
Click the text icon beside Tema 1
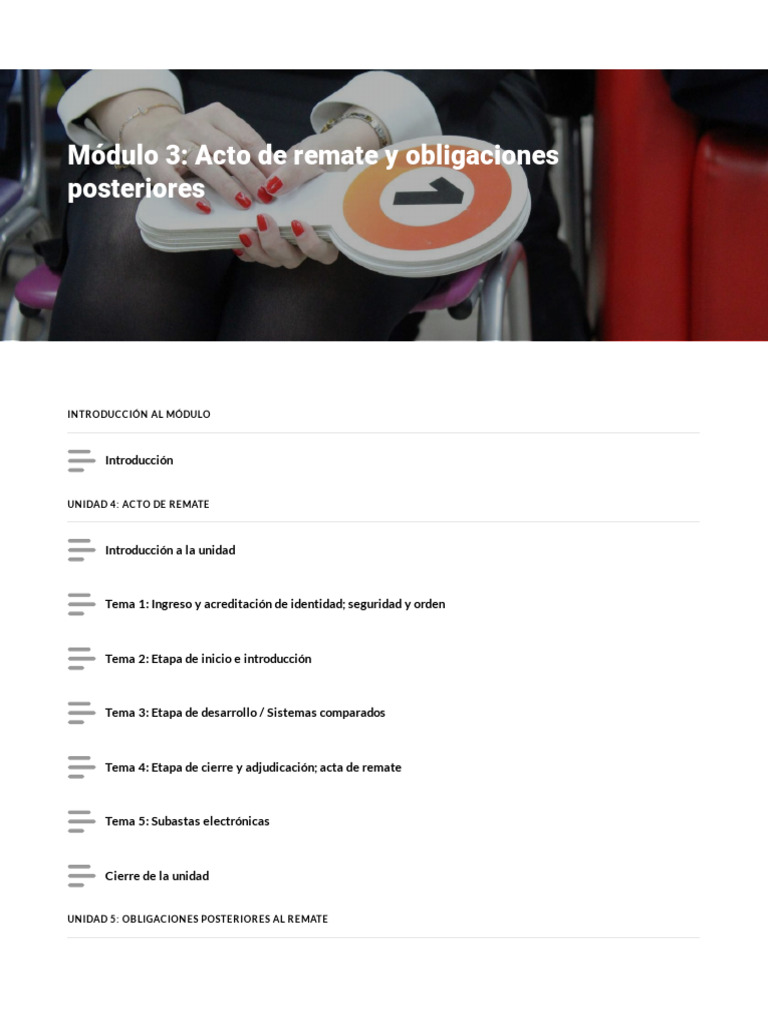[x=81, y=604]
